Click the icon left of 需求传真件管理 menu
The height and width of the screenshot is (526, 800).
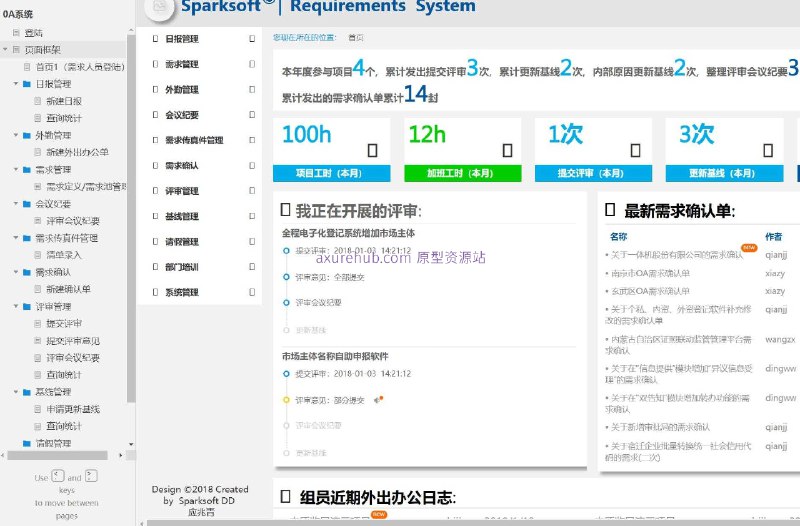tap(156, 140)
